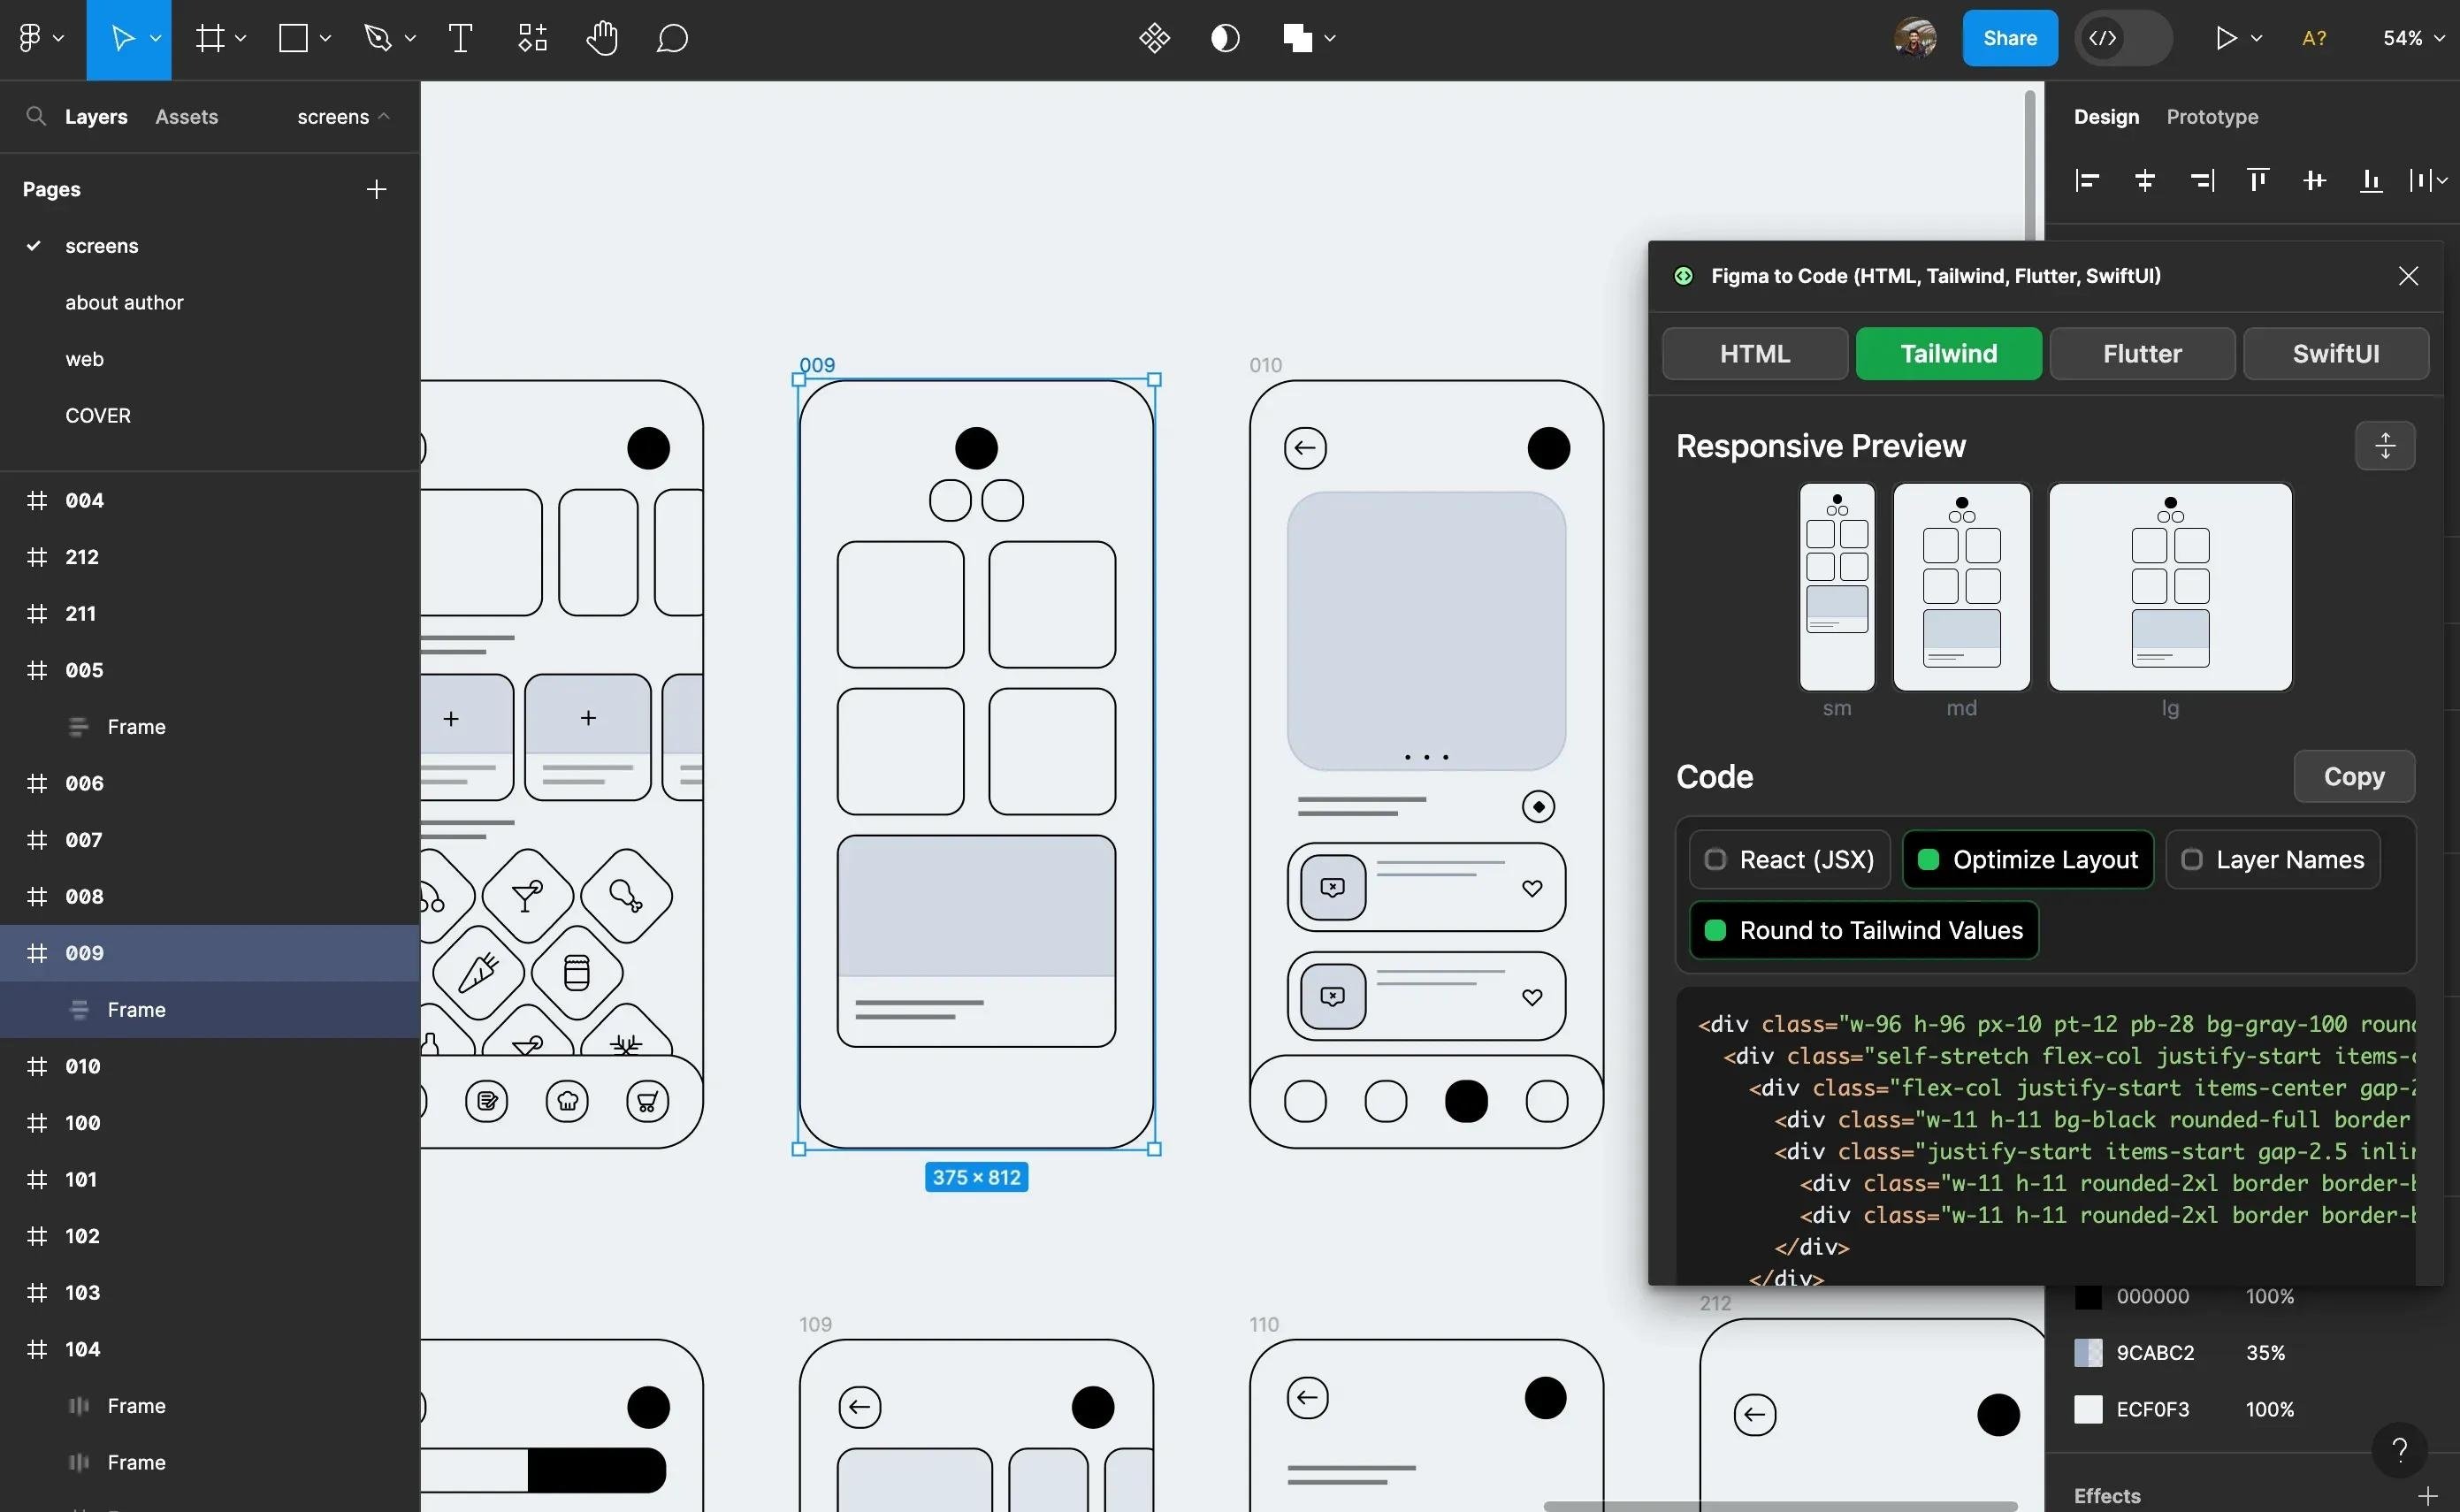
Task: Activate the Hand tool
Action: coord(602,38)
